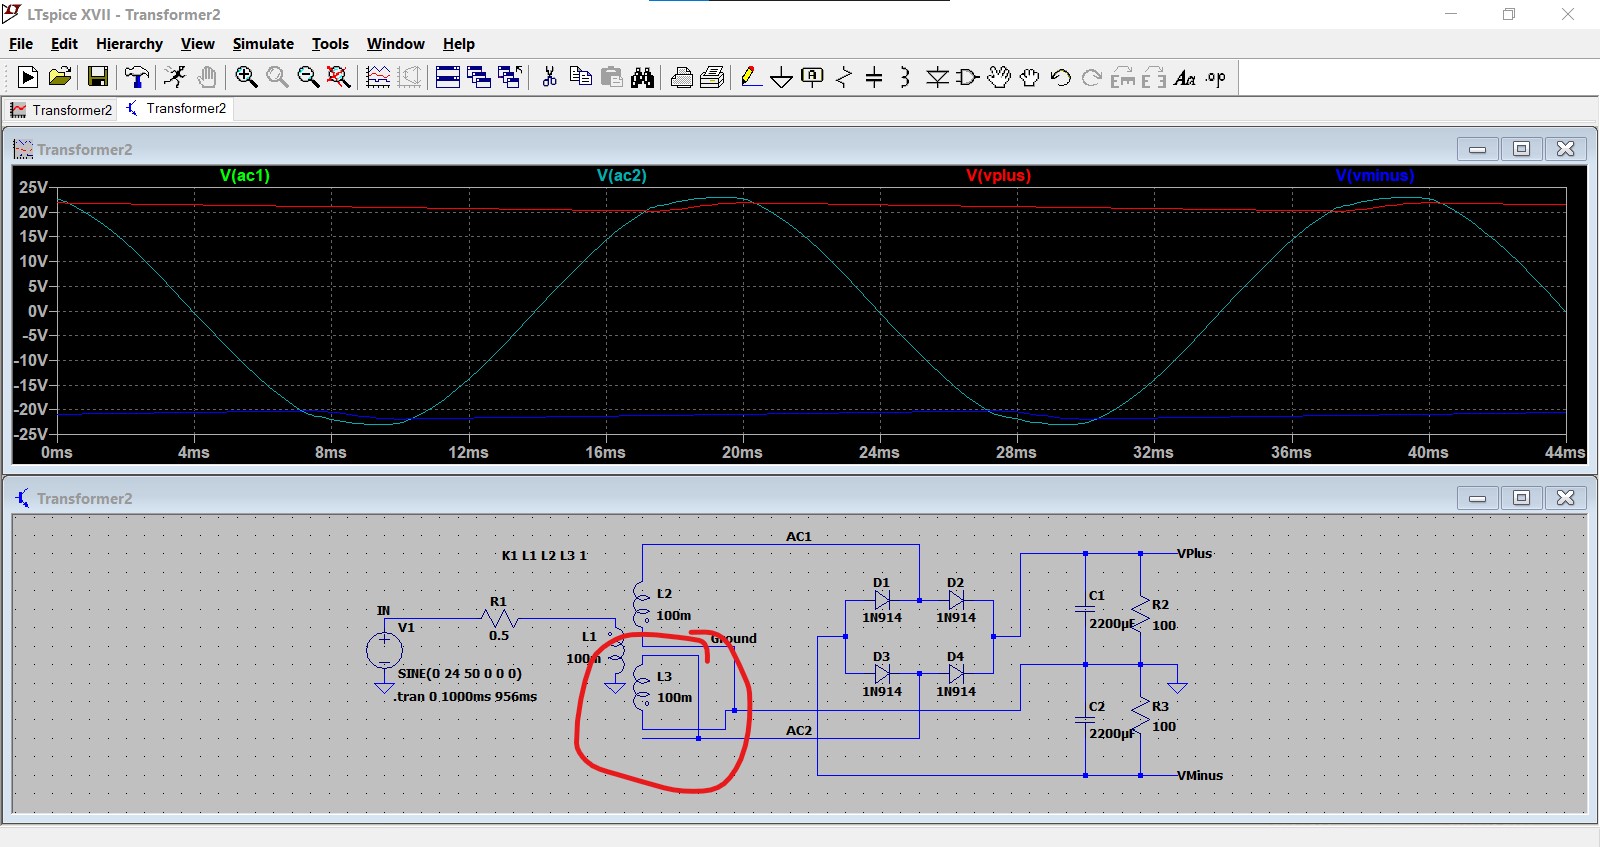Run the simulation with the running man icon
1600x847 pixels.
[x=175, y=77]
